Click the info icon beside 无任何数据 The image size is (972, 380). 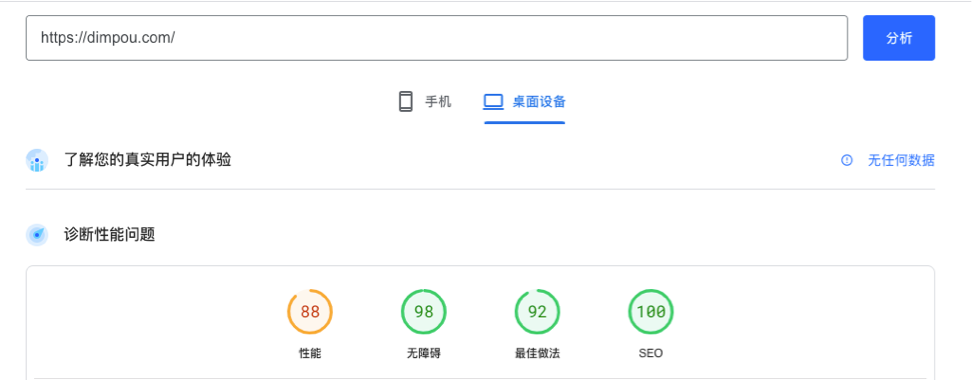coord(847,161)
